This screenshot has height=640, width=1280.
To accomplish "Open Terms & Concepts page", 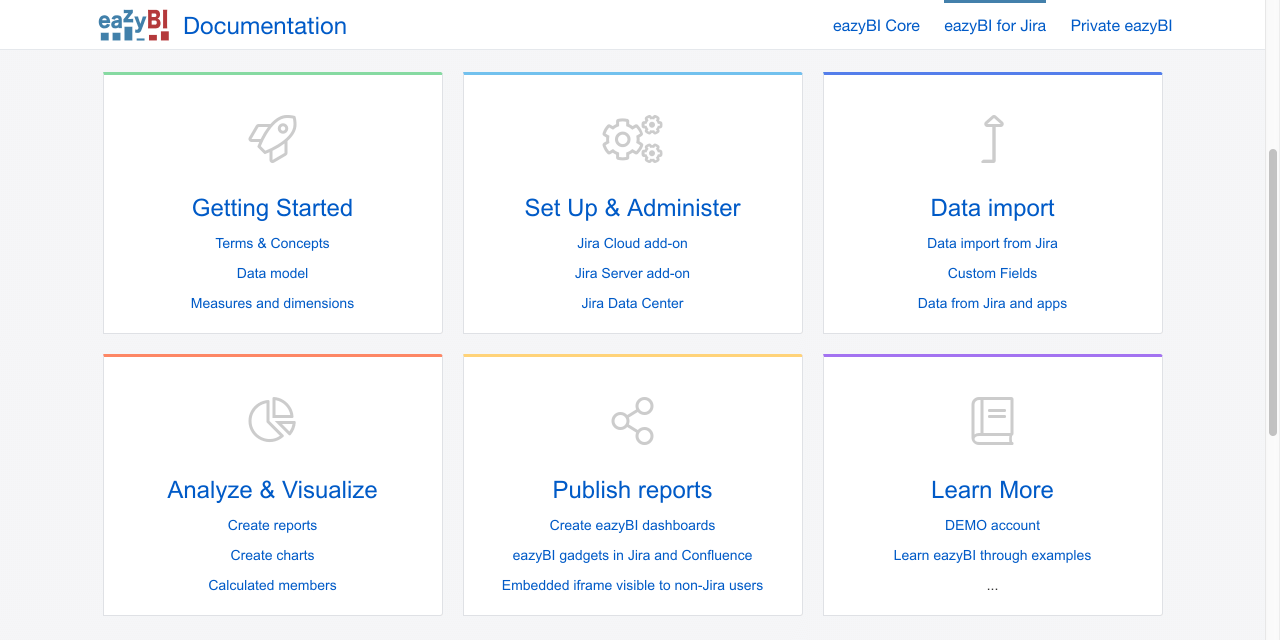I will click(272, 243).
